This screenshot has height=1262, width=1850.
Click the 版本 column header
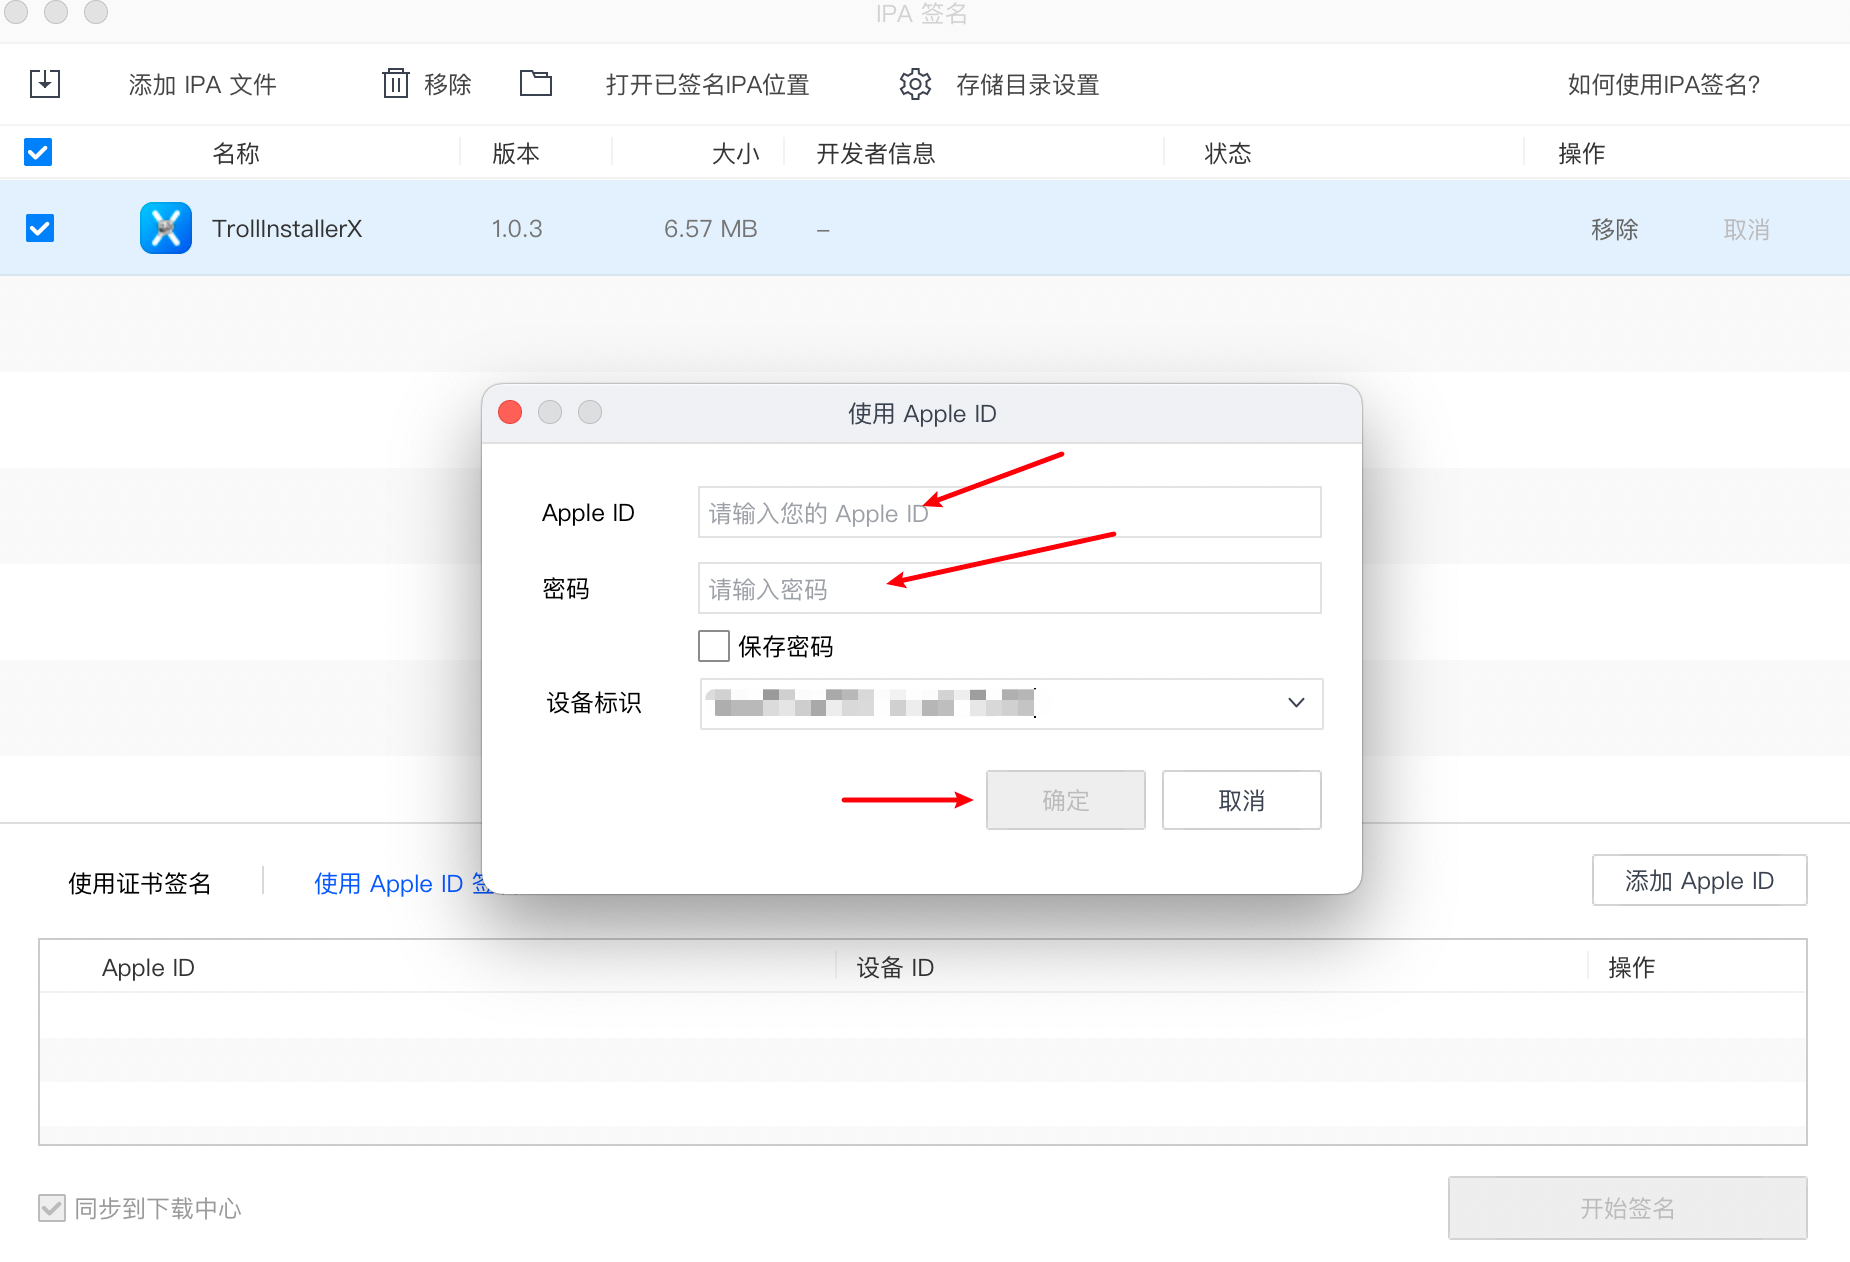[x=516, y=153]
